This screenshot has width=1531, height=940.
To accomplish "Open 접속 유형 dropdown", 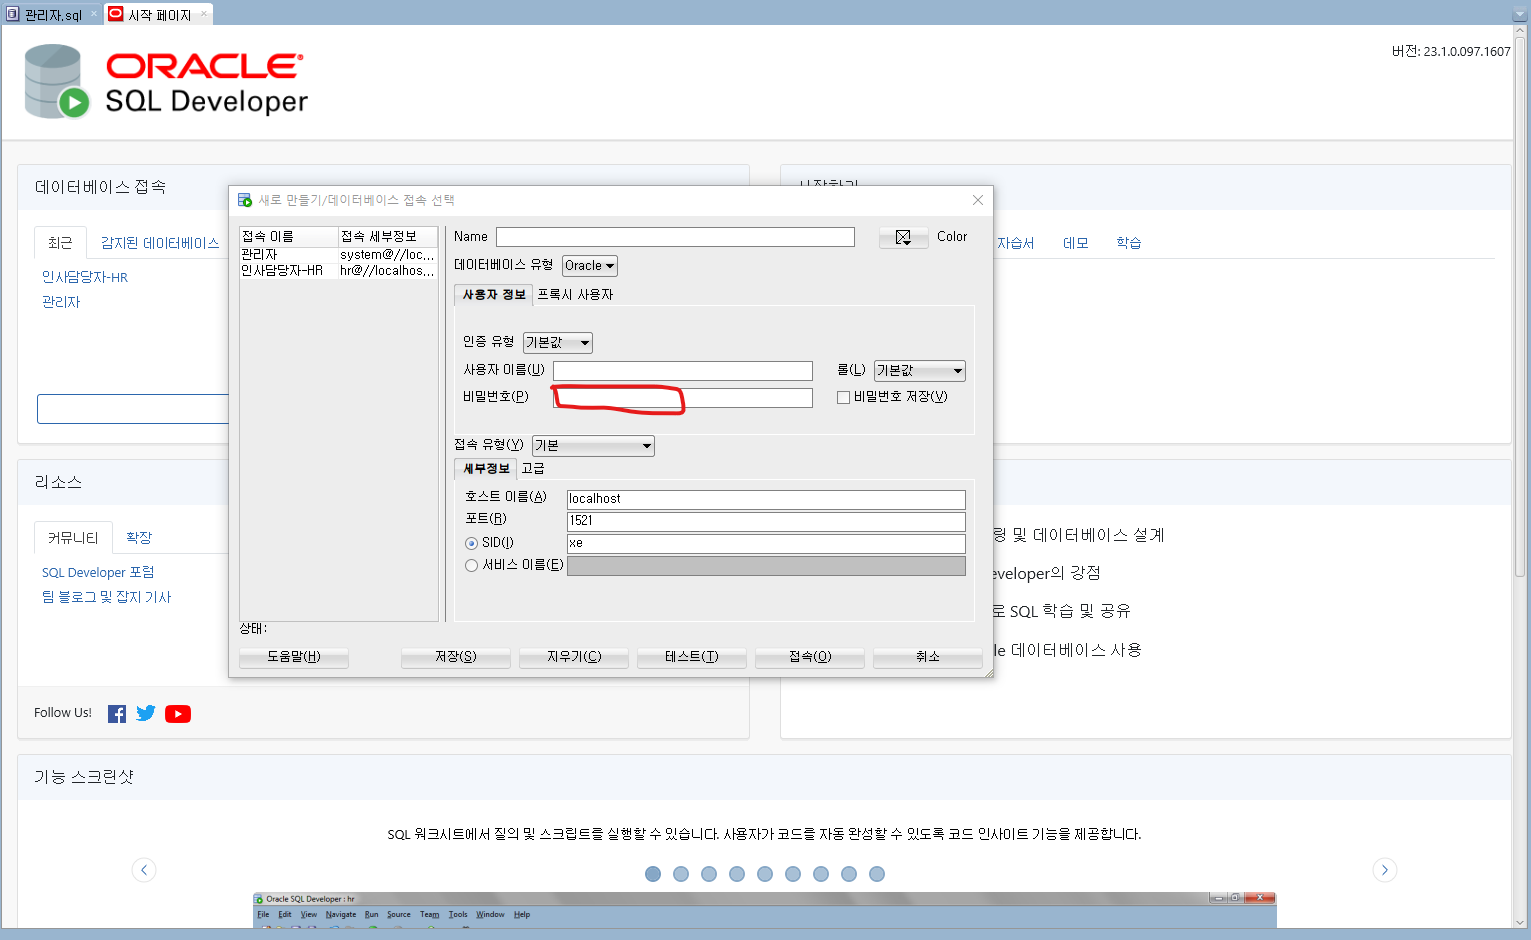I will tap(593, 446).
